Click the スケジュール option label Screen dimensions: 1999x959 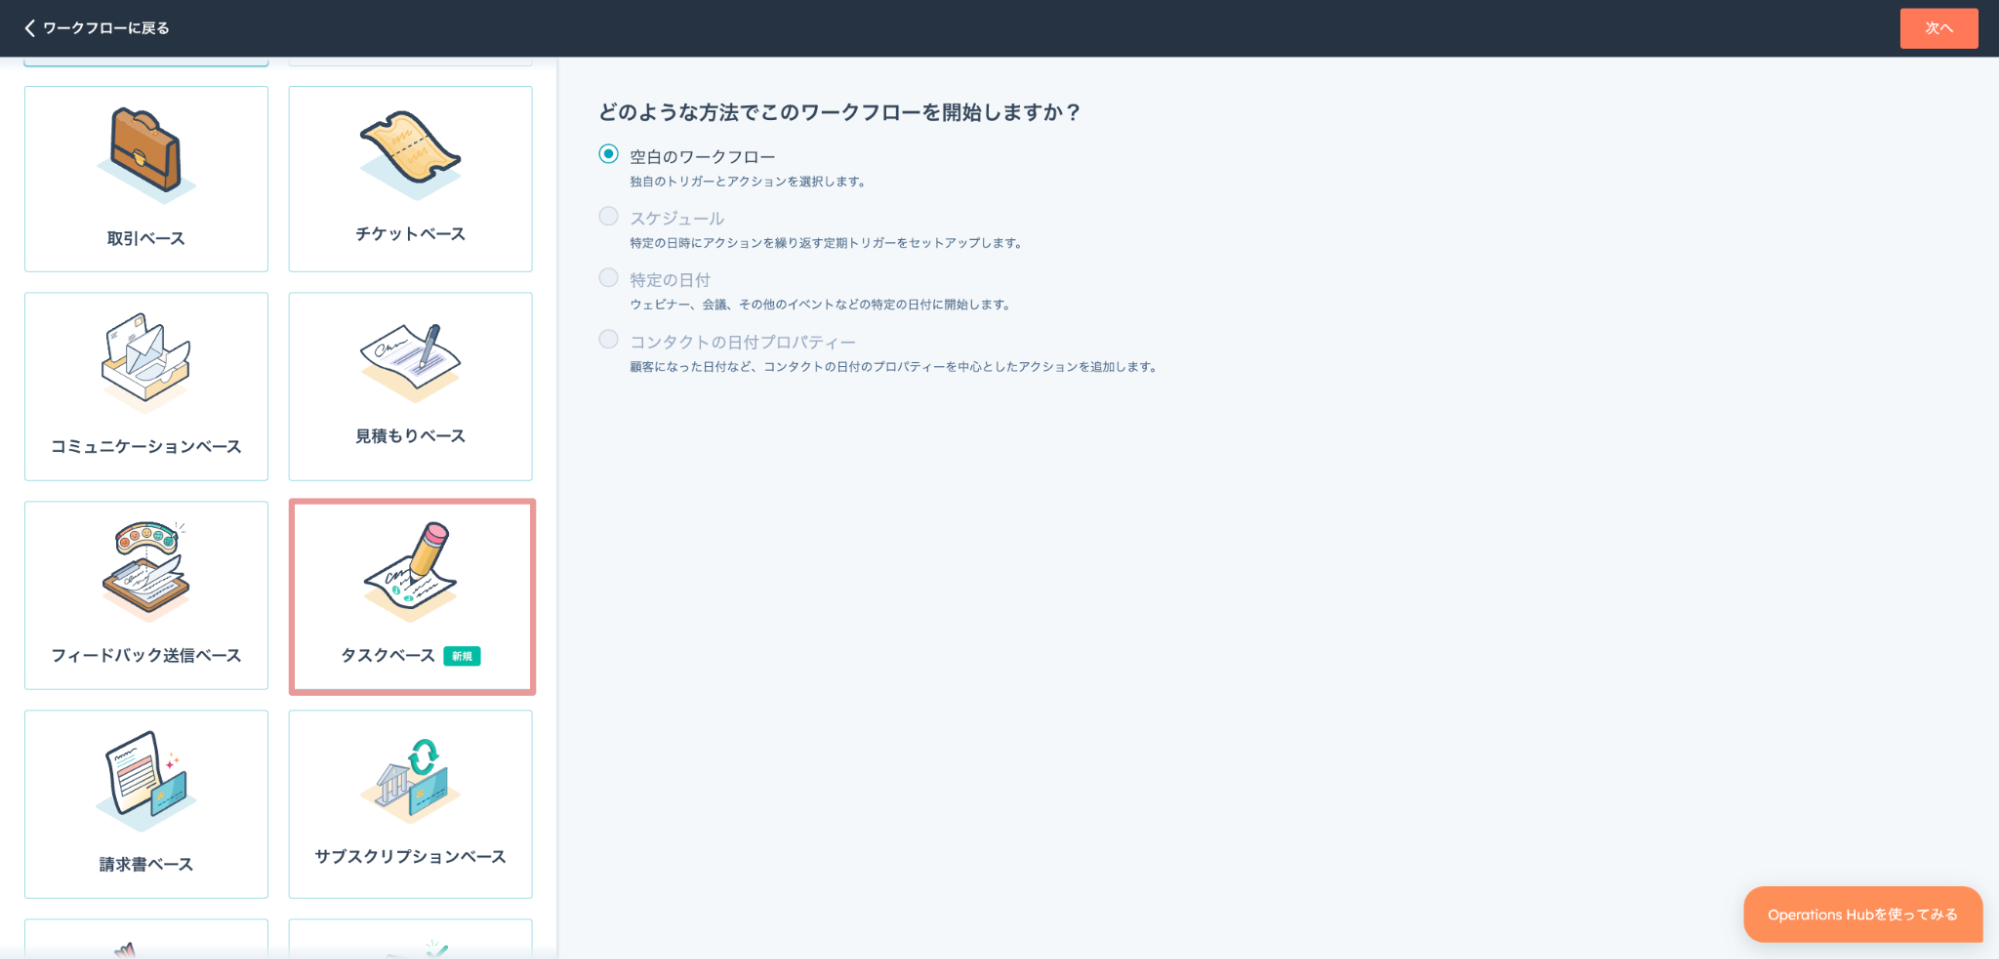[677, 218]
